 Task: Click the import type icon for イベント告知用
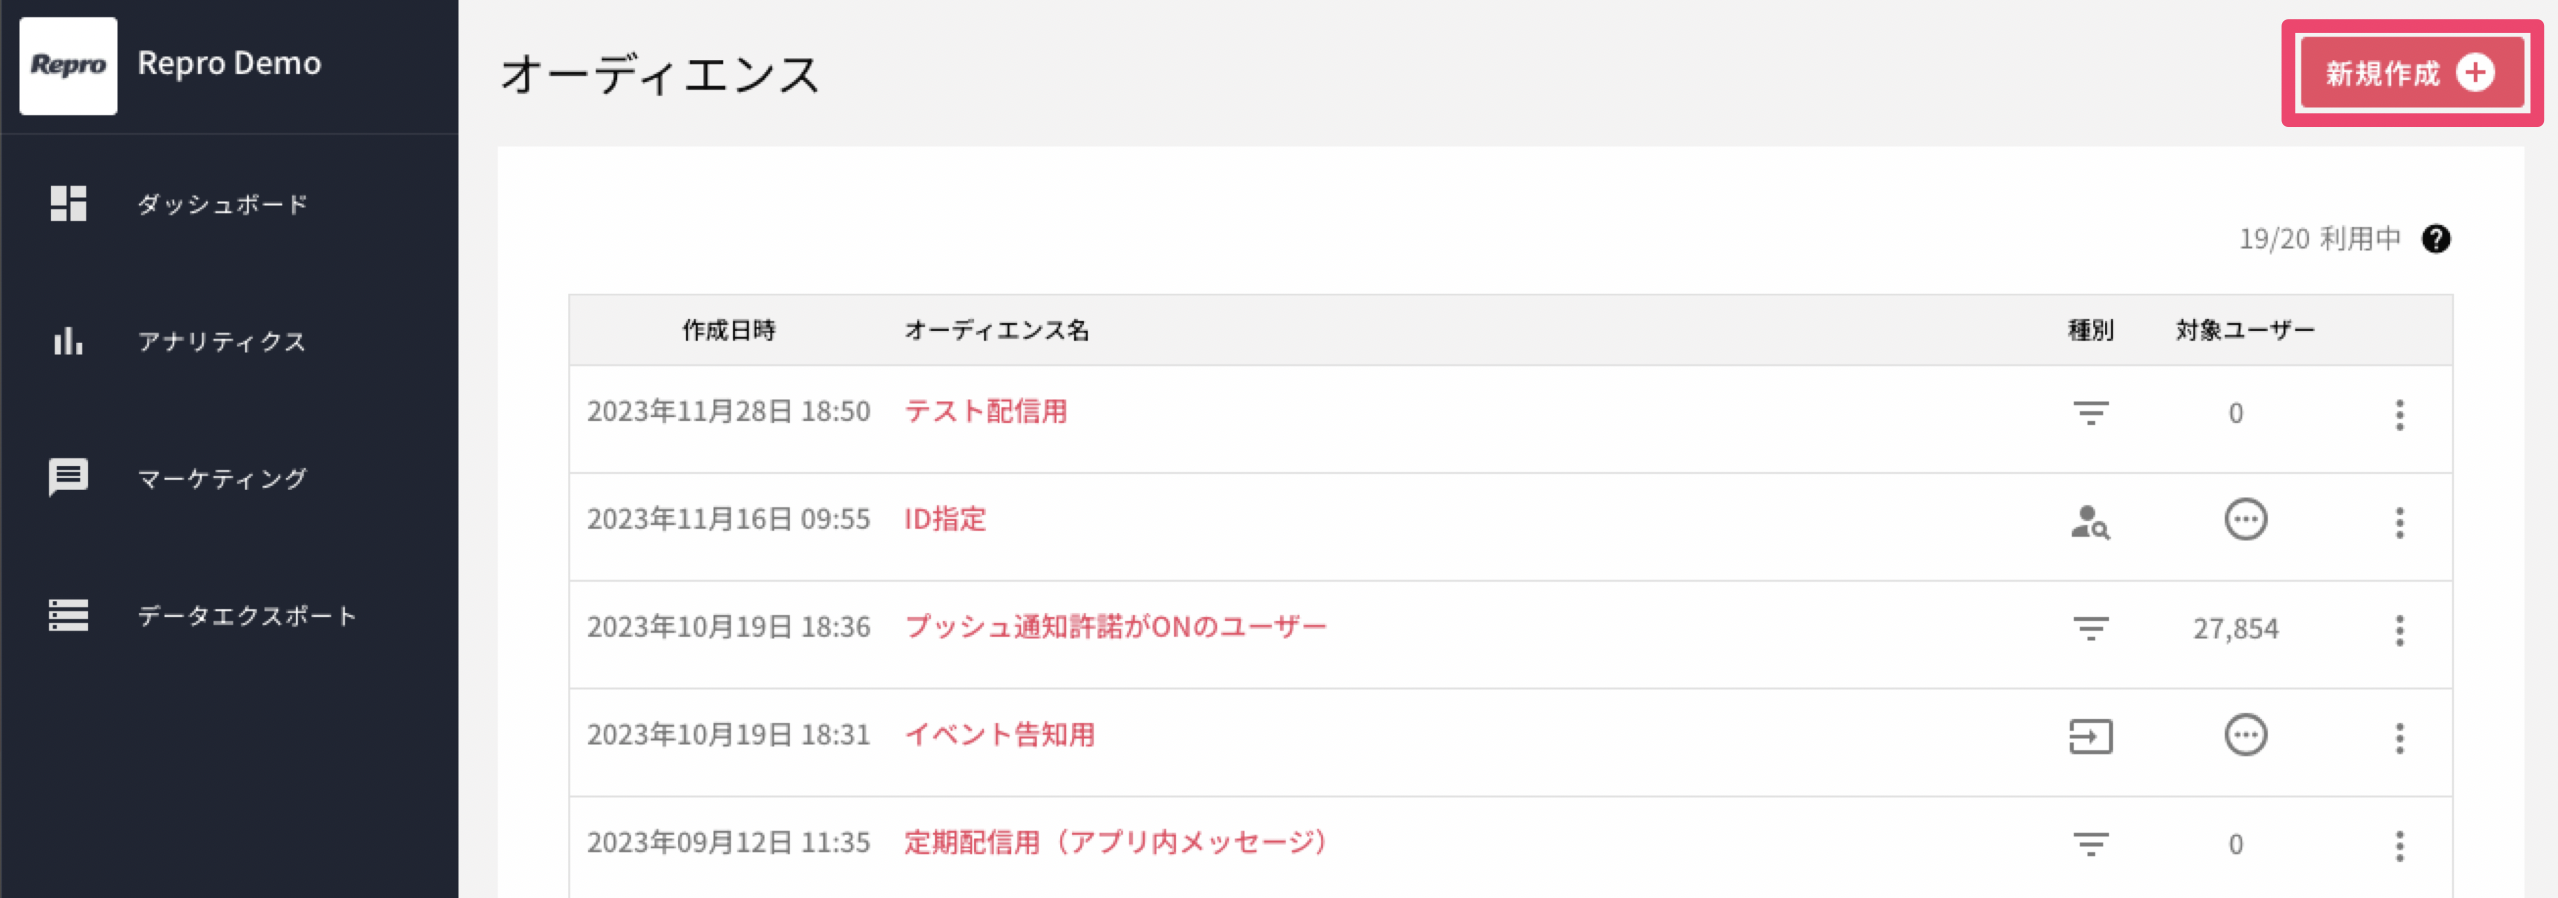point(2090,737)
